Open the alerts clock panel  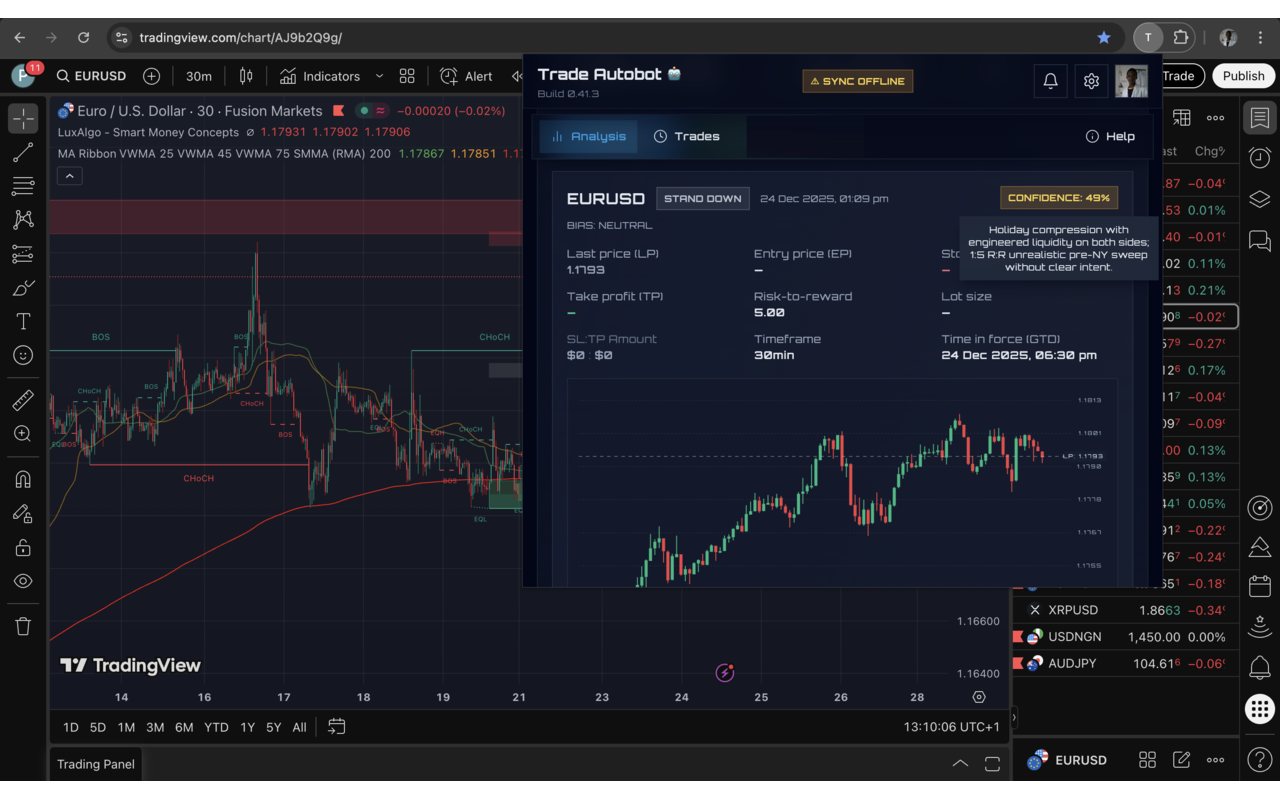click(1260, 158)
